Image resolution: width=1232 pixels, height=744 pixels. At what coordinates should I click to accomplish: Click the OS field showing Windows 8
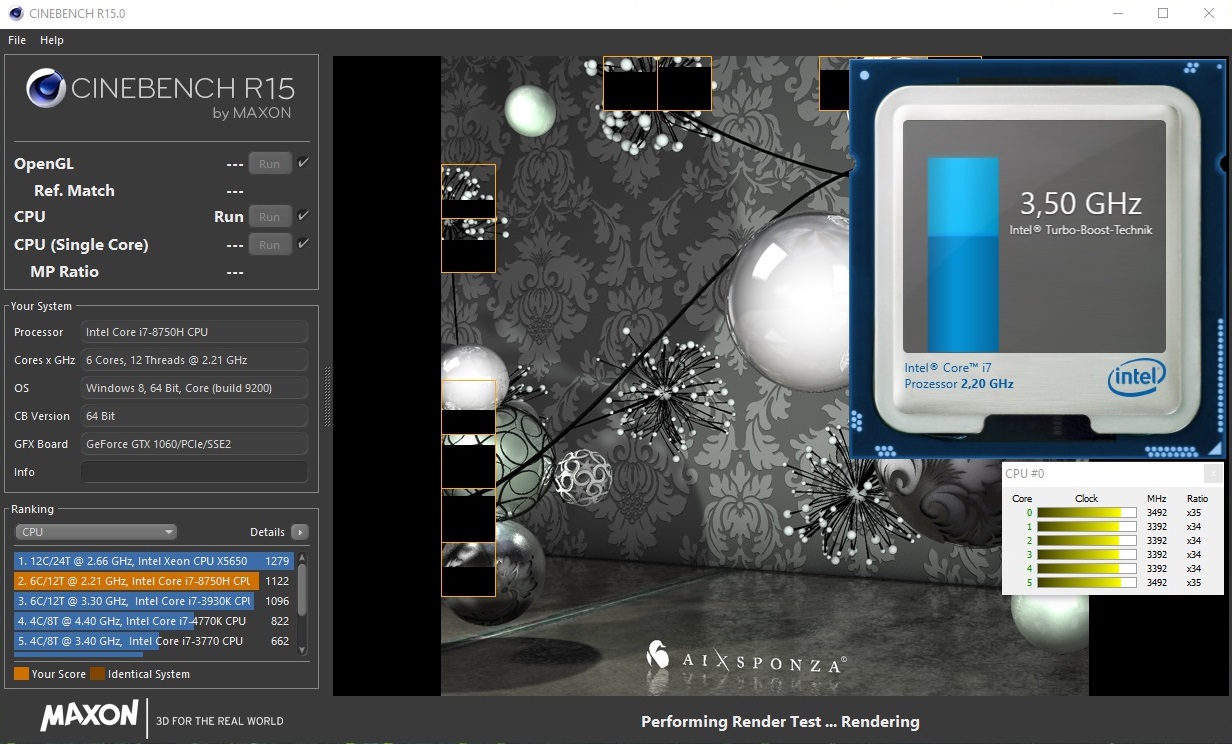coord(194,388)
